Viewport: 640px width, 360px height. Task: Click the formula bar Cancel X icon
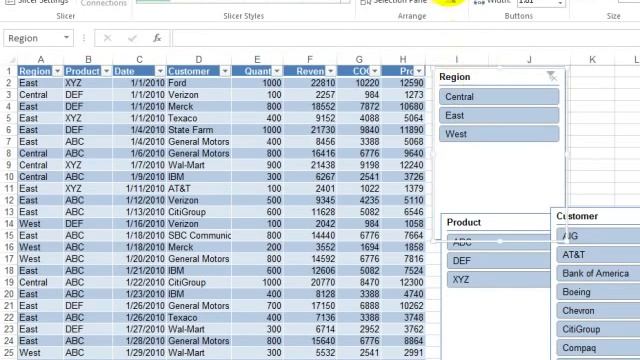coord(108,38)
